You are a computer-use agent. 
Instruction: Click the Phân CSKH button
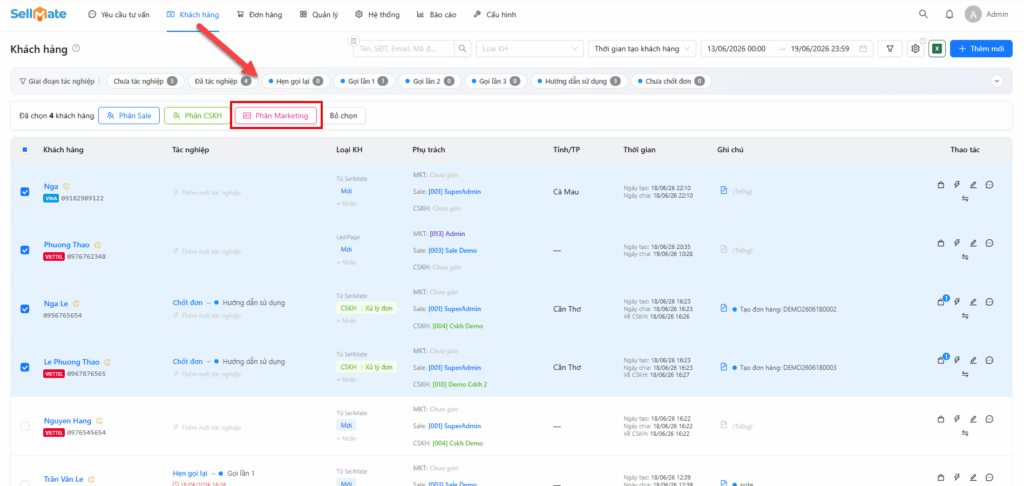pyautogui.click(x=197, y=116)
